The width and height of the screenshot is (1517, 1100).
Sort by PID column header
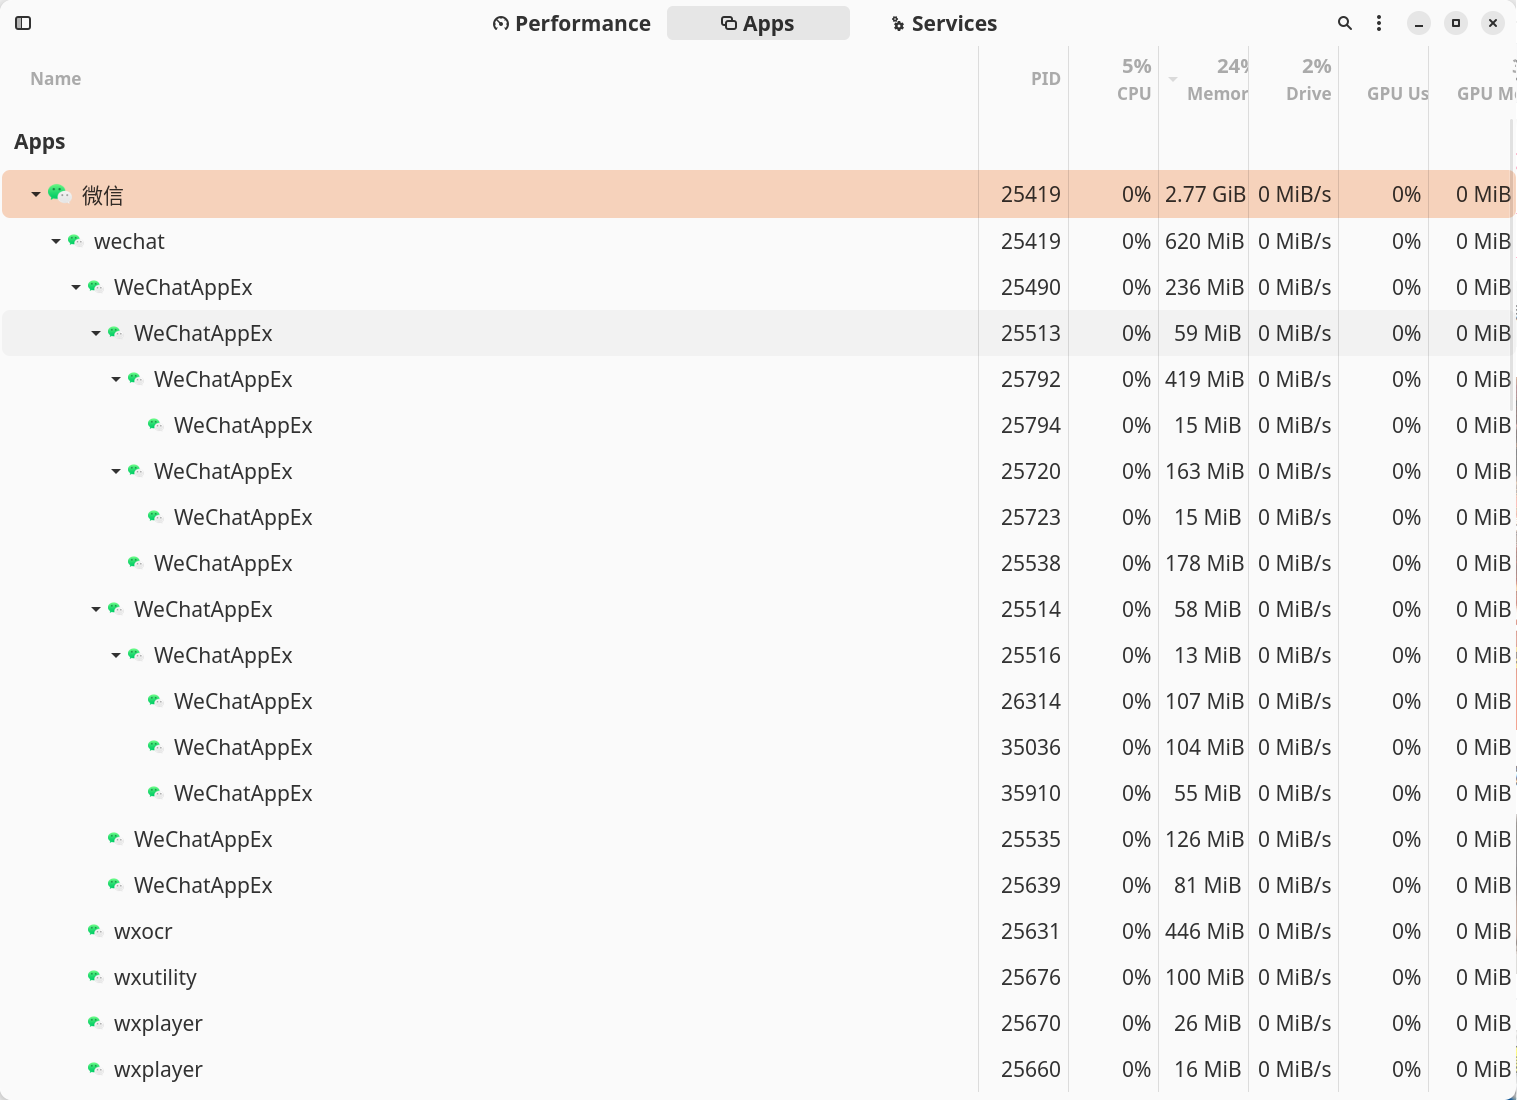point(1045,79)
